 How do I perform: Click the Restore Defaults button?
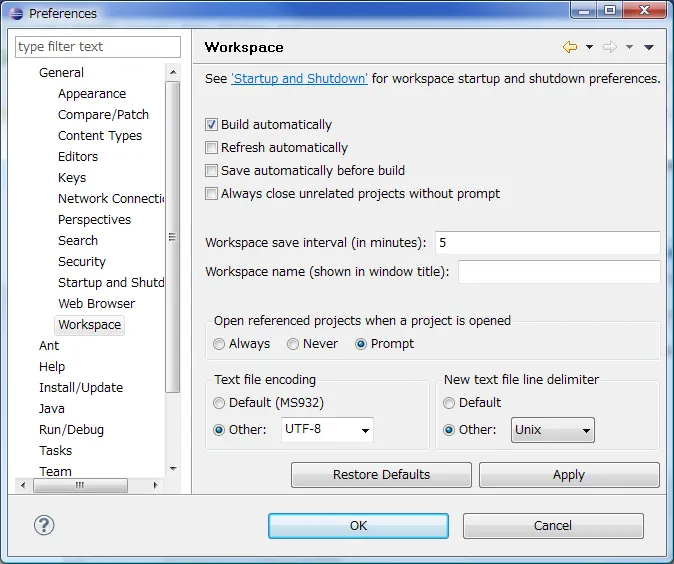pos(381,475)
